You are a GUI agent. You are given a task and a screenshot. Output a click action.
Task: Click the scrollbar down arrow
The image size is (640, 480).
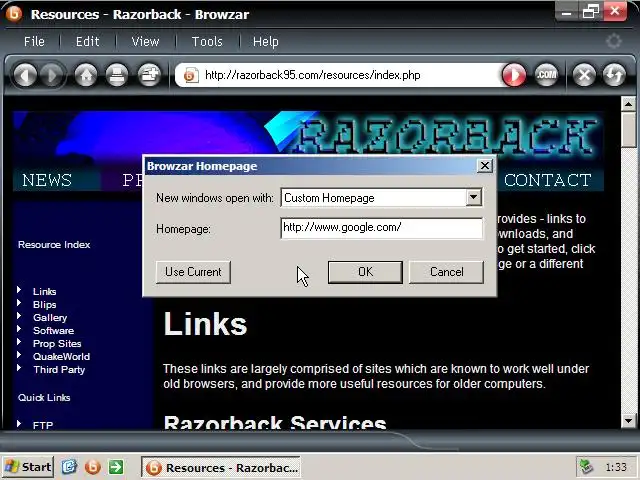click(629, 420)
